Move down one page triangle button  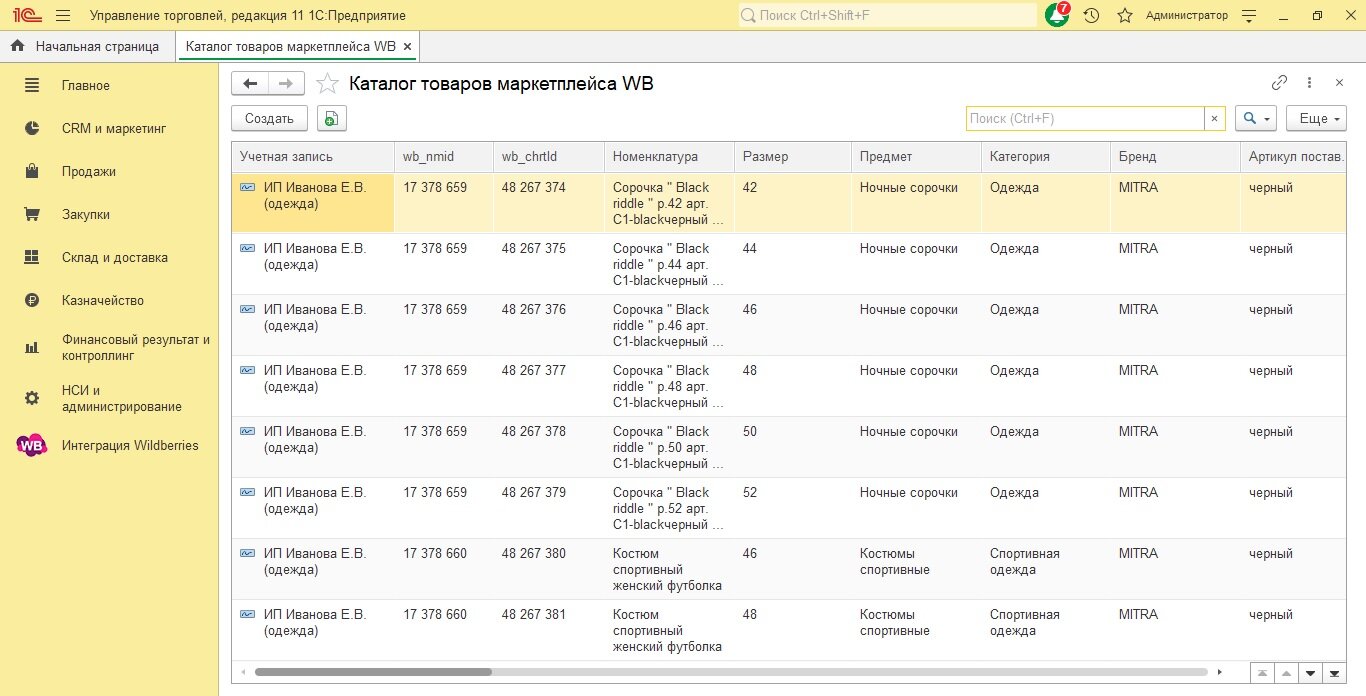(1310, 673)
